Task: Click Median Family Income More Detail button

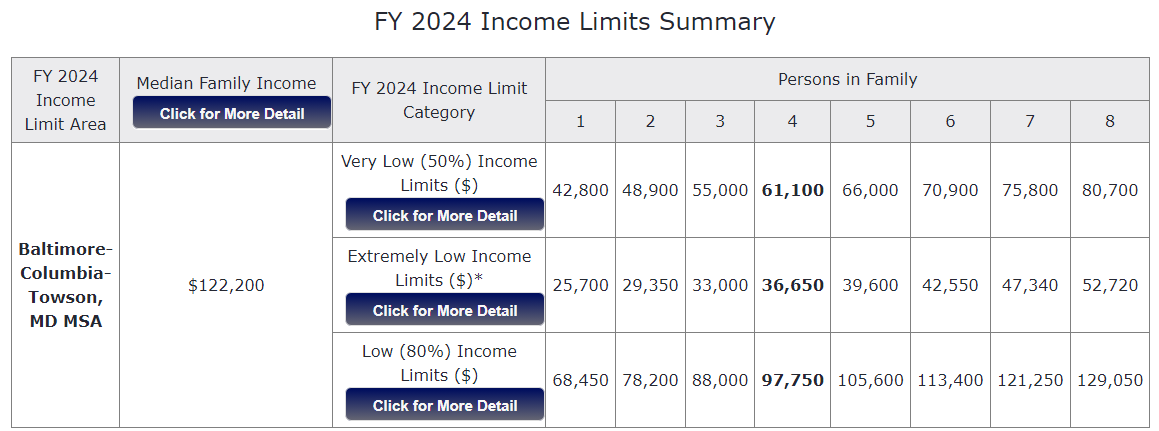Action: click(x=232, y=113)
